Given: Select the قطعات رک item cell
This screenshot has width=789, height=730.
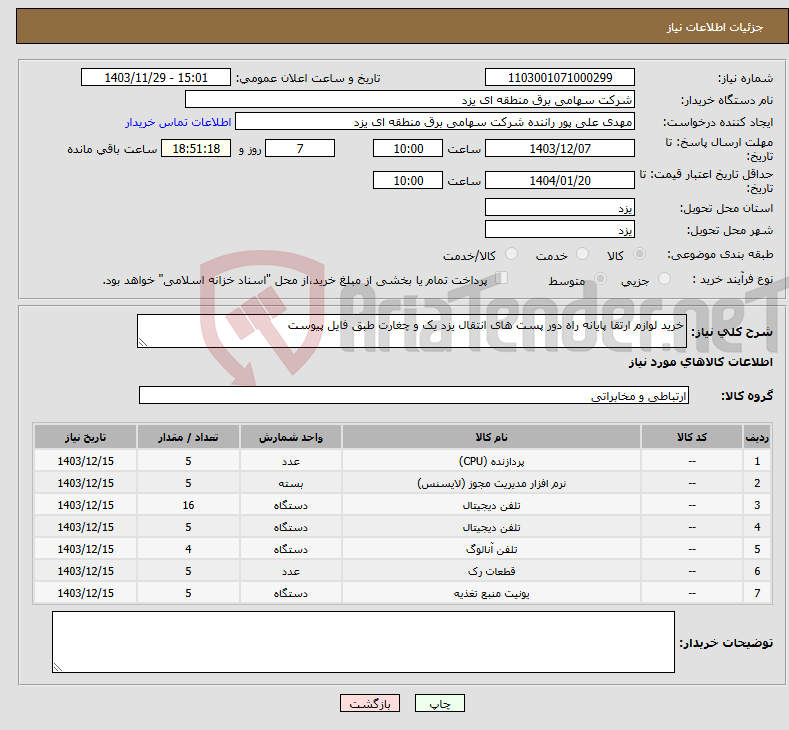Looking at the screenshot, I should pos(491,571).
